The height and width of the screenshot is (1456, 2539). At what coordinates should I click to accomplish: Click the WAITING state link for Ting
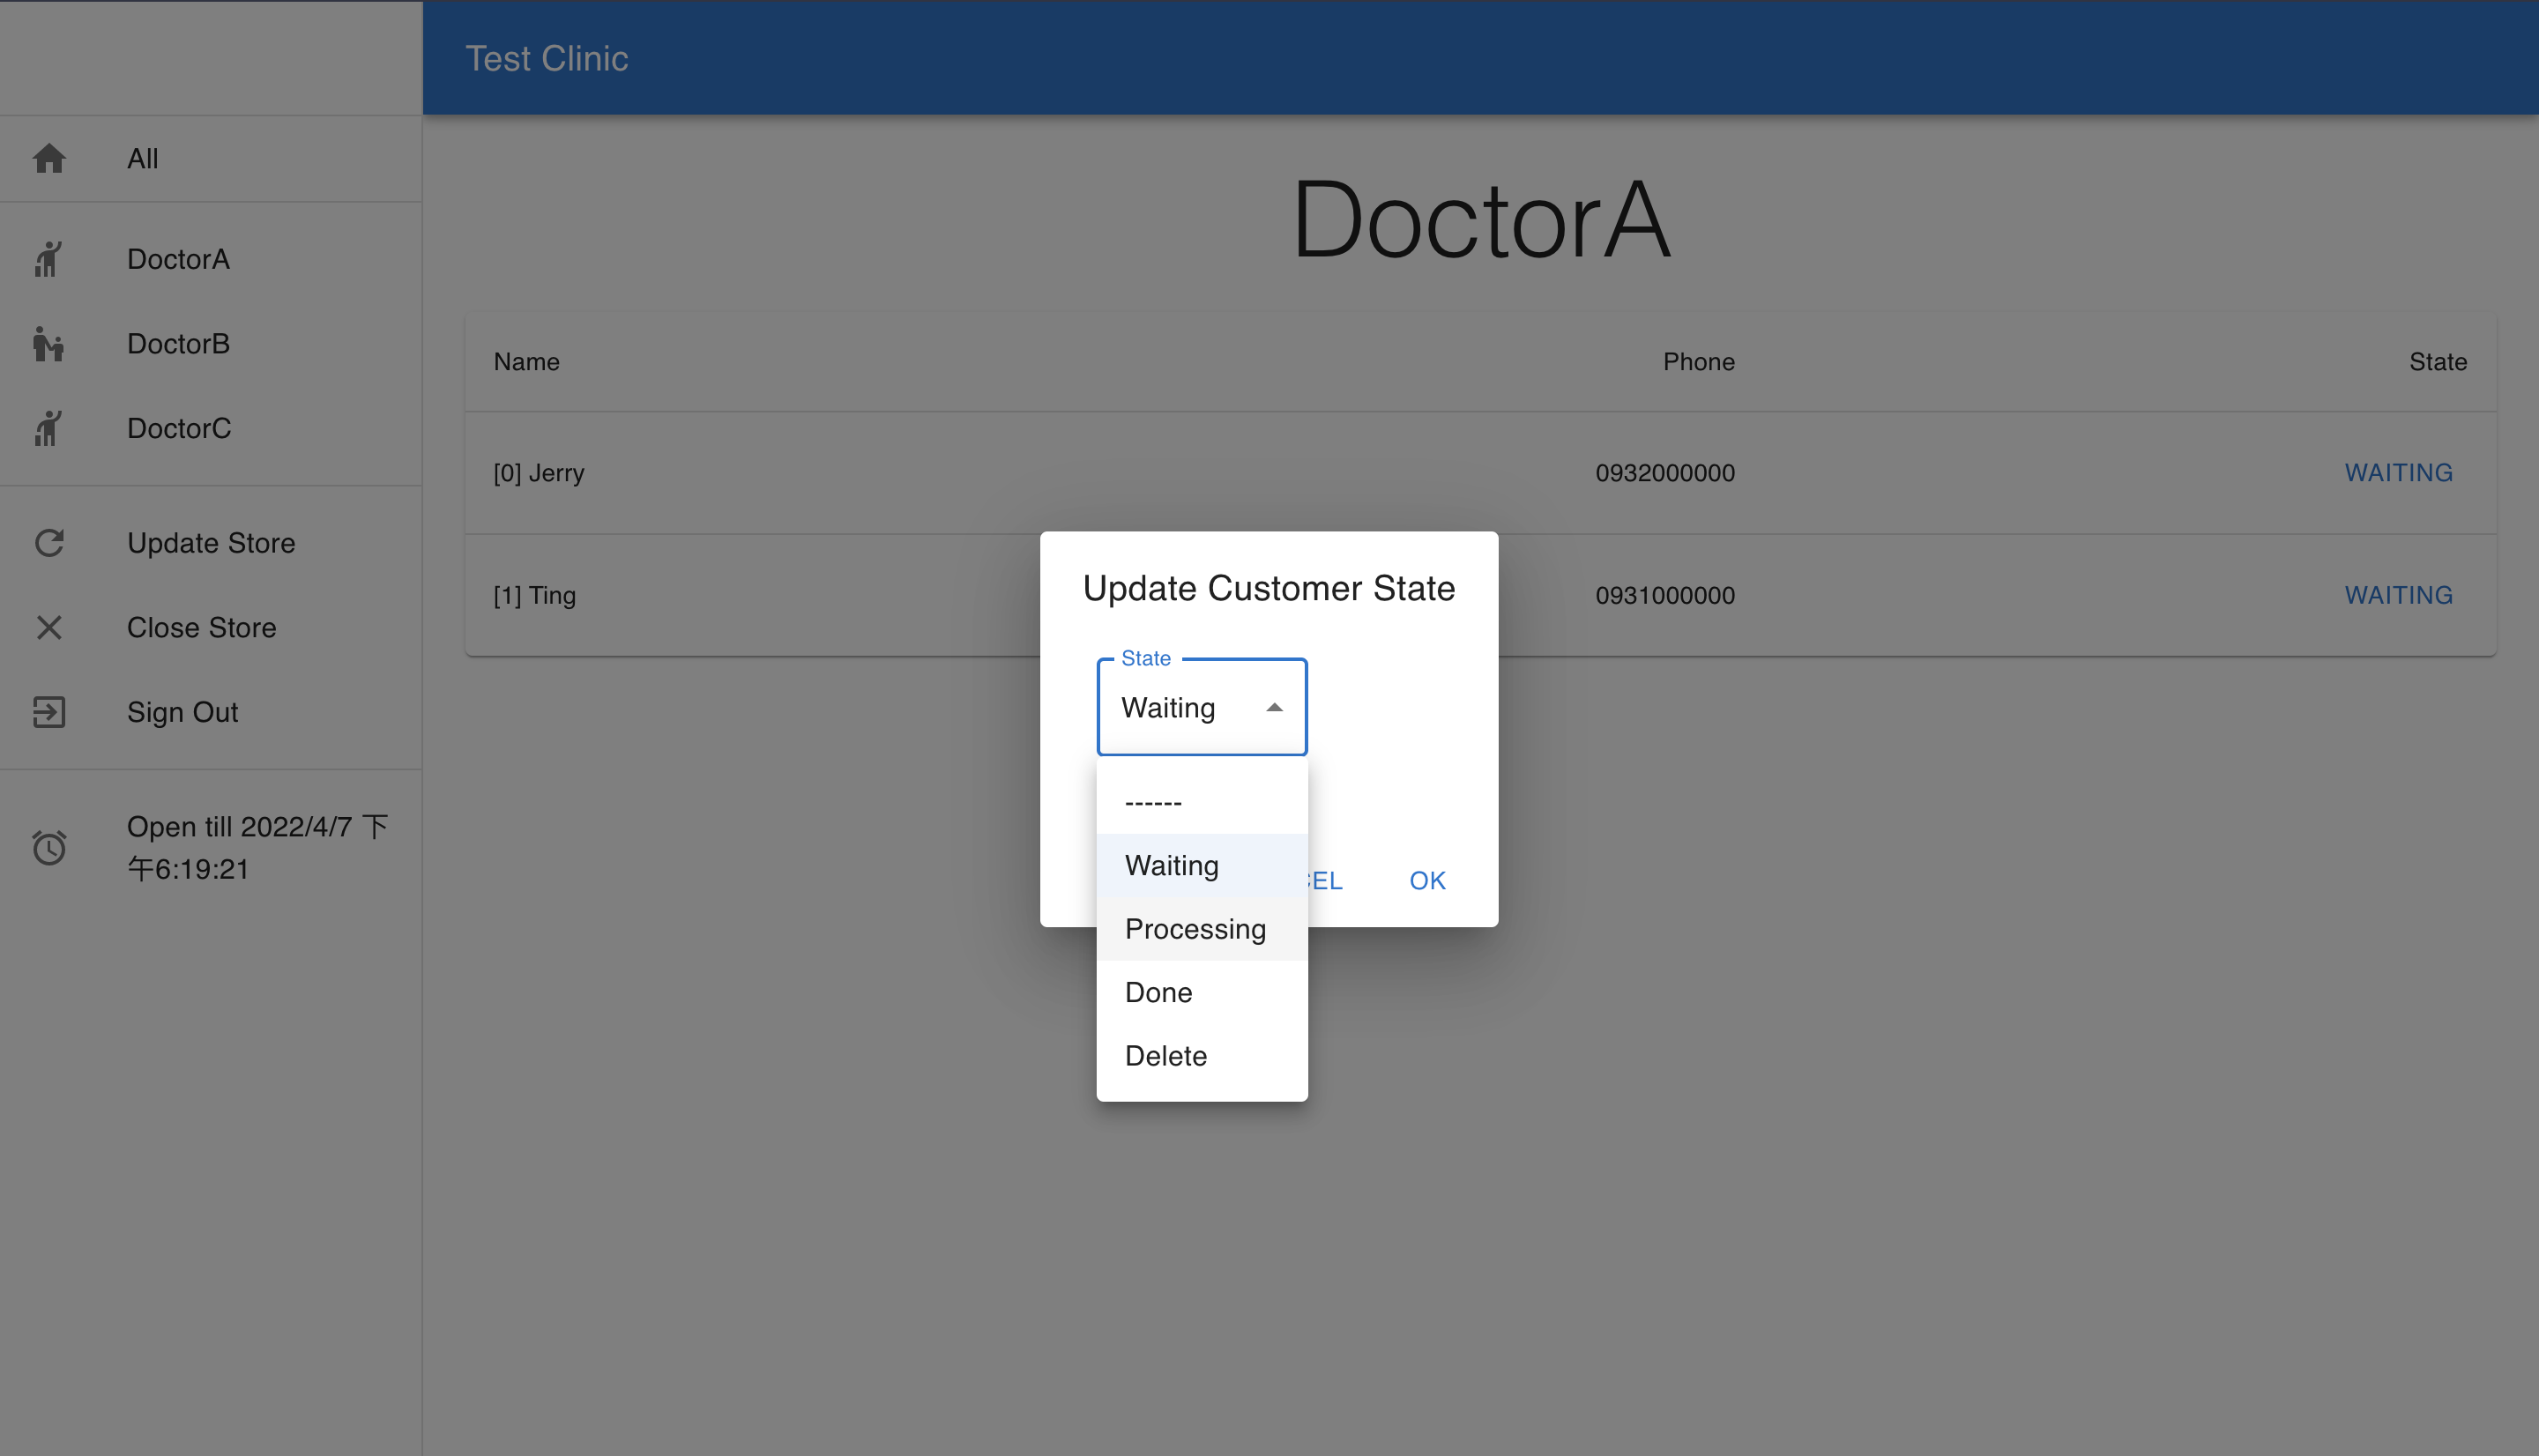pyautogui.click(x=2398, y=595)
